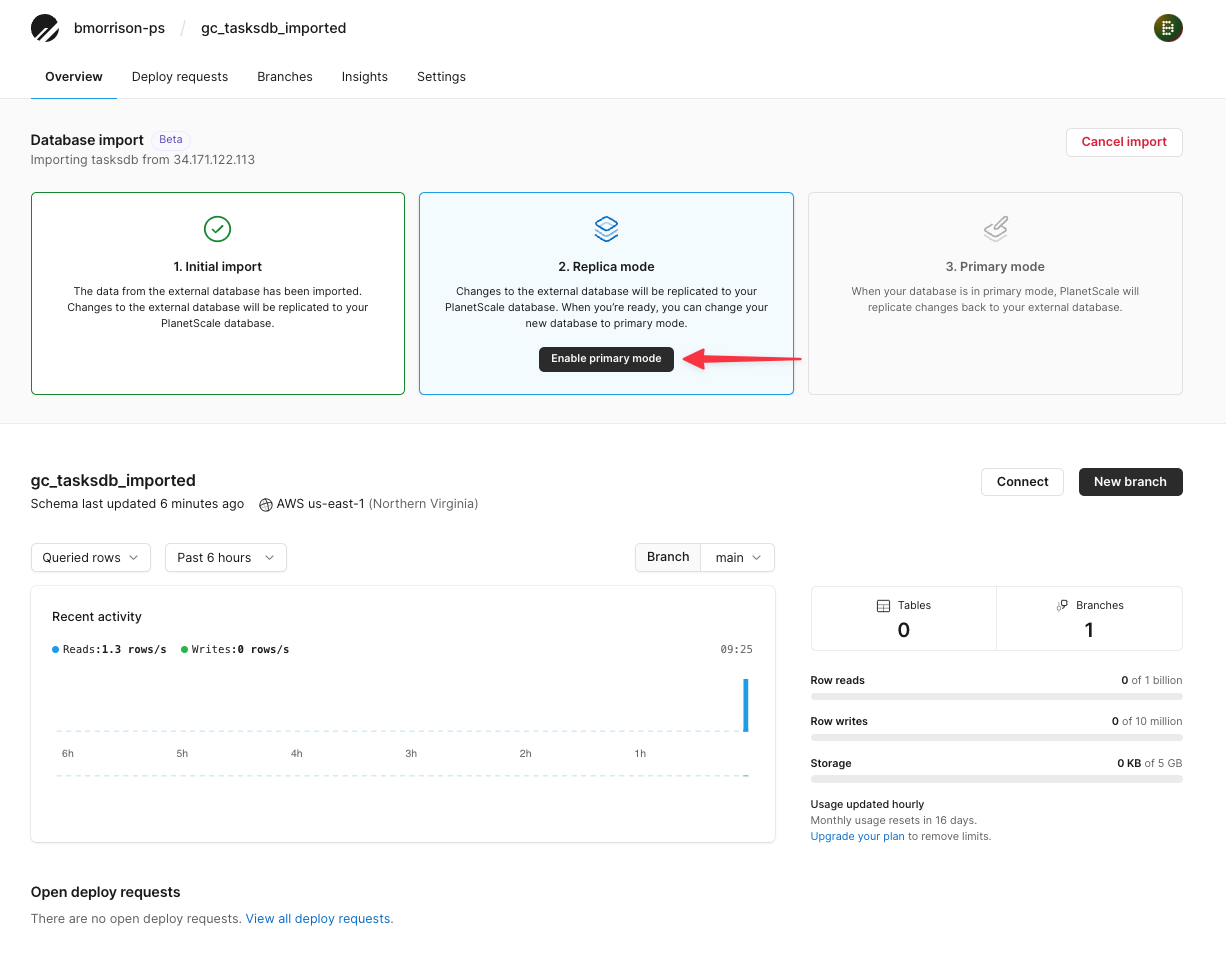Open the Overview tab
Viewport: 1226px width, 973px height.
coord(74,77)
